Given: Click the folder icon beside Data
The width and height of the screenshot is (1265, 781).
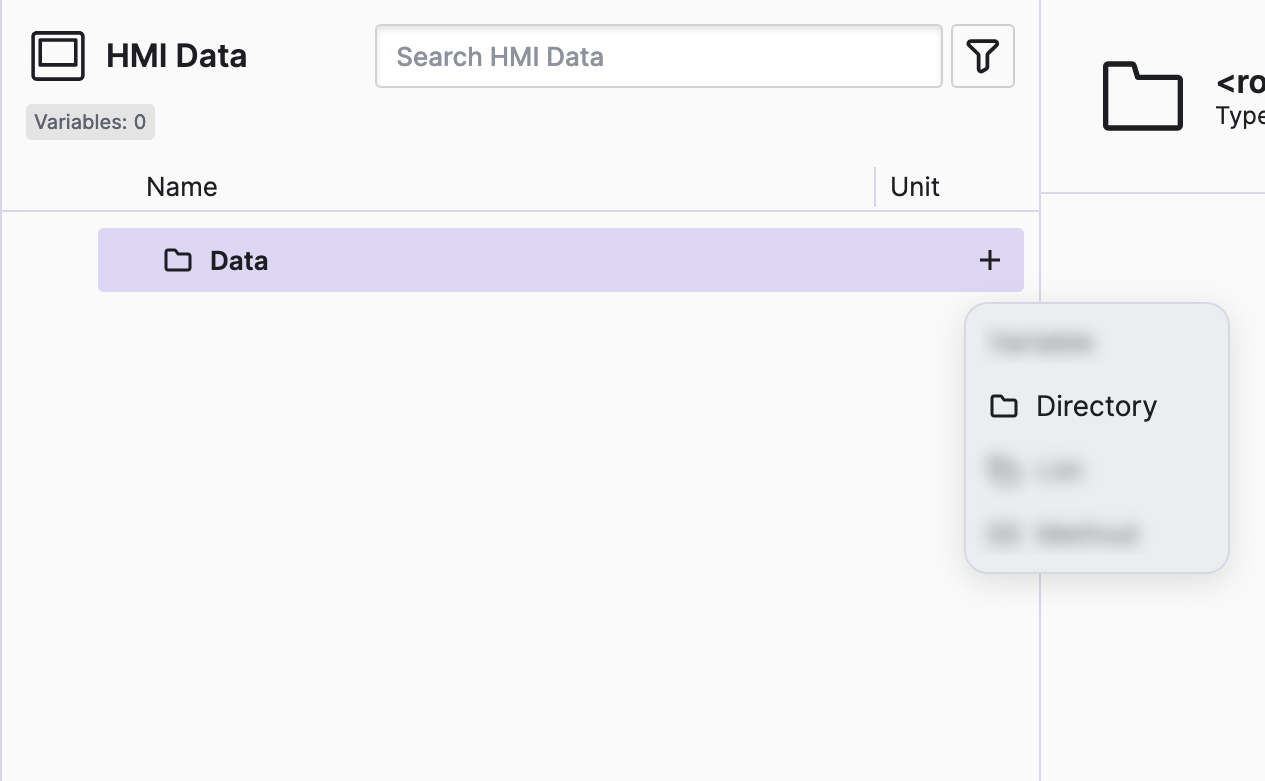Looking at the screenshot, I should click(178, 261).
